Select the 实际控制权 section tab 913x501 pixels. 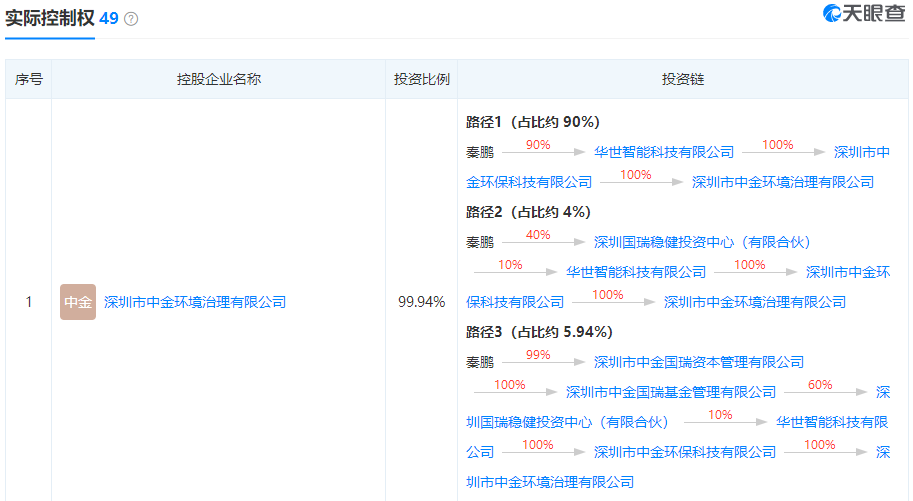click(49, 19)
